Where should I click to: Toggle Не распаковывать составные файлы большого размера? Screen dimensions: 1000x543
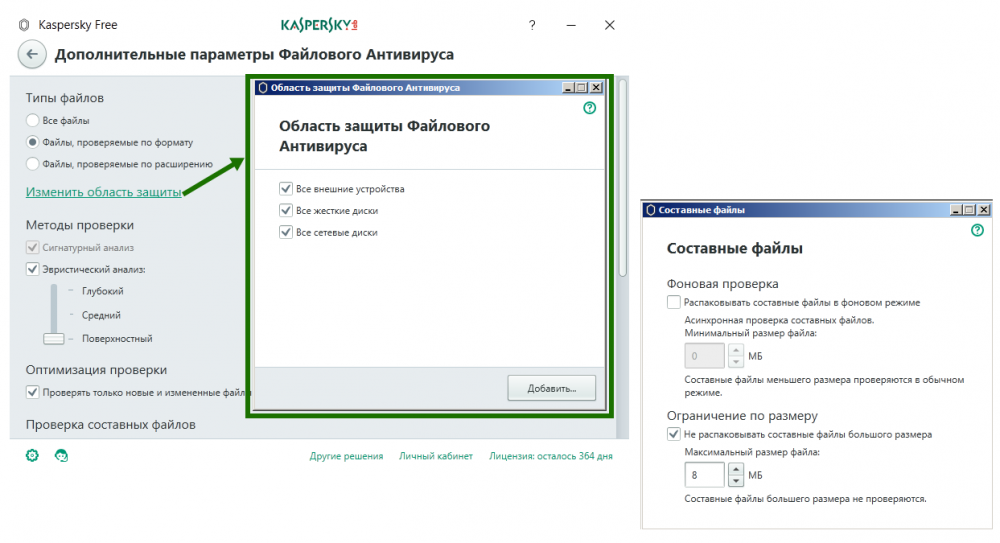pos(673,434)
